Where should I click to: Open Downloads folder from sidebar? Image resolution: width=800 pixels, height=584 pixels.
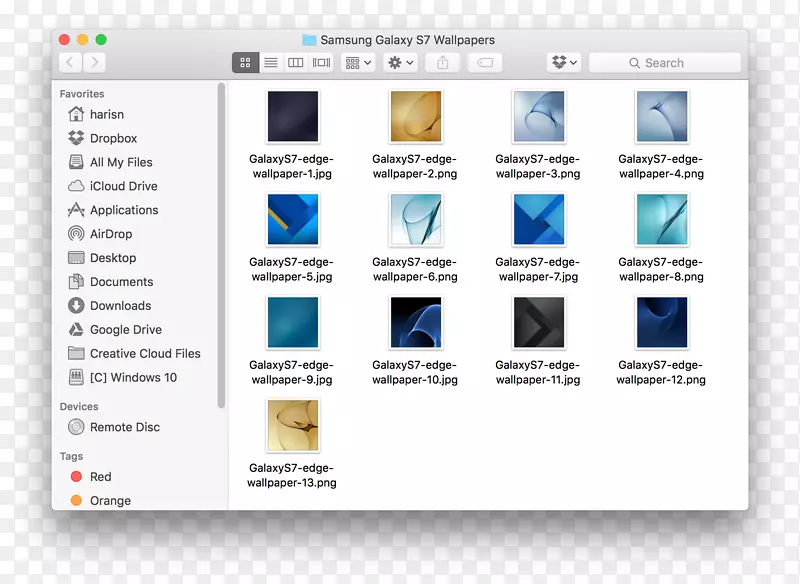pos(120,306)
